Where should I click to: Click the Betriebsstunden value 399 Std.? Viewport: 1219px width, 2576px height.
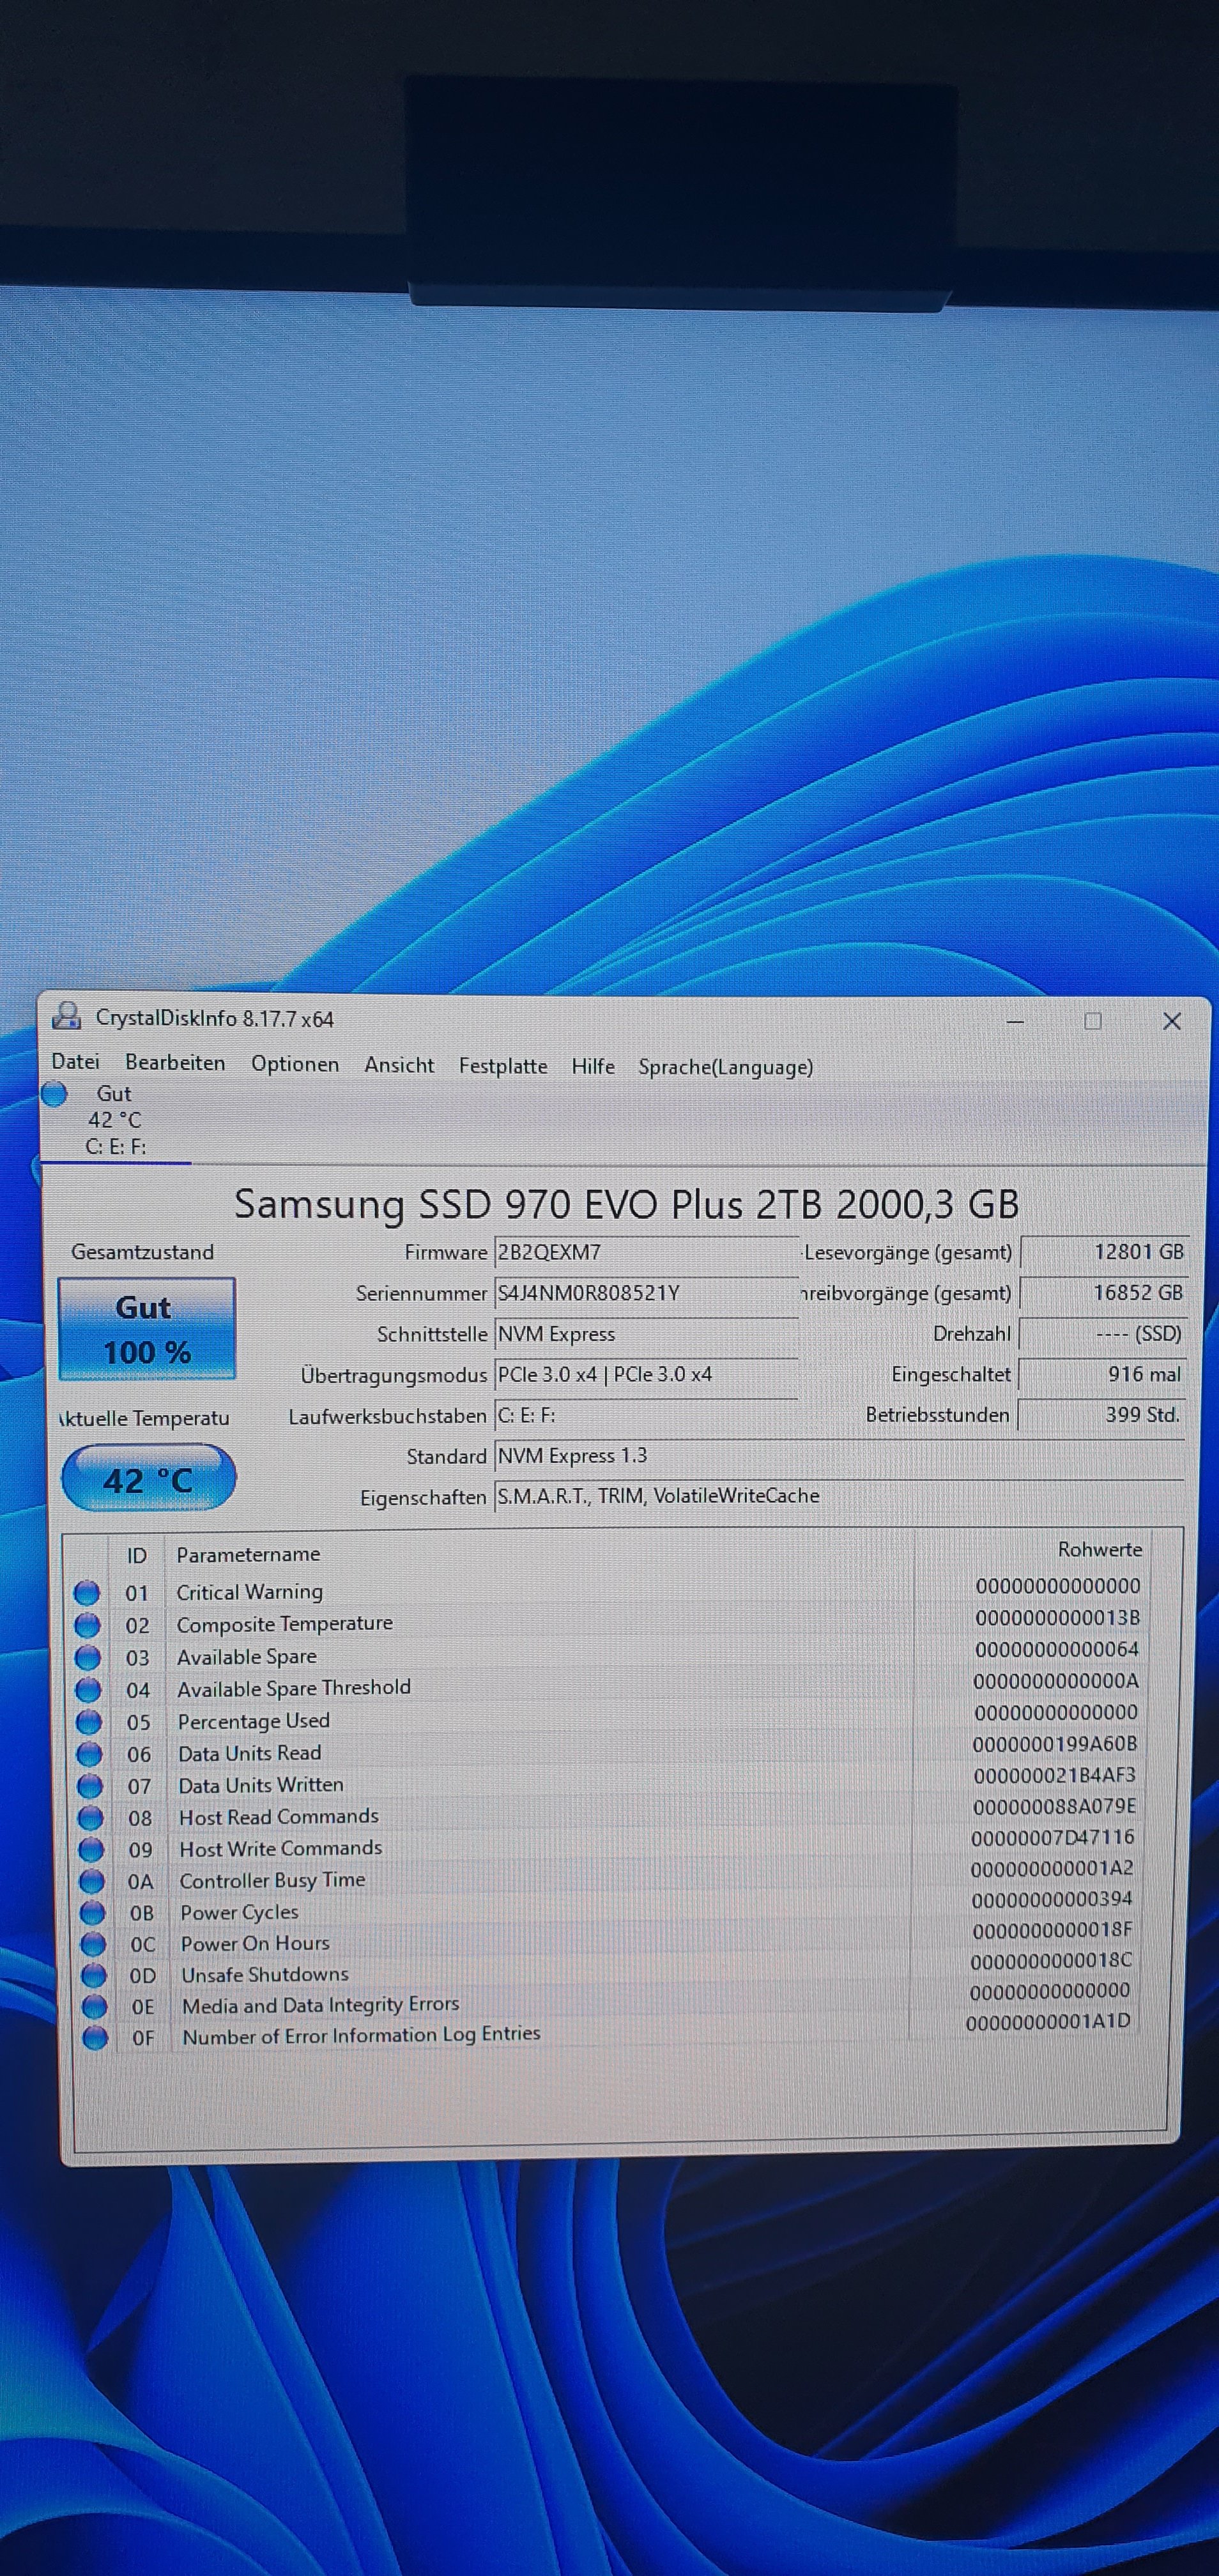(1101, 1414)
